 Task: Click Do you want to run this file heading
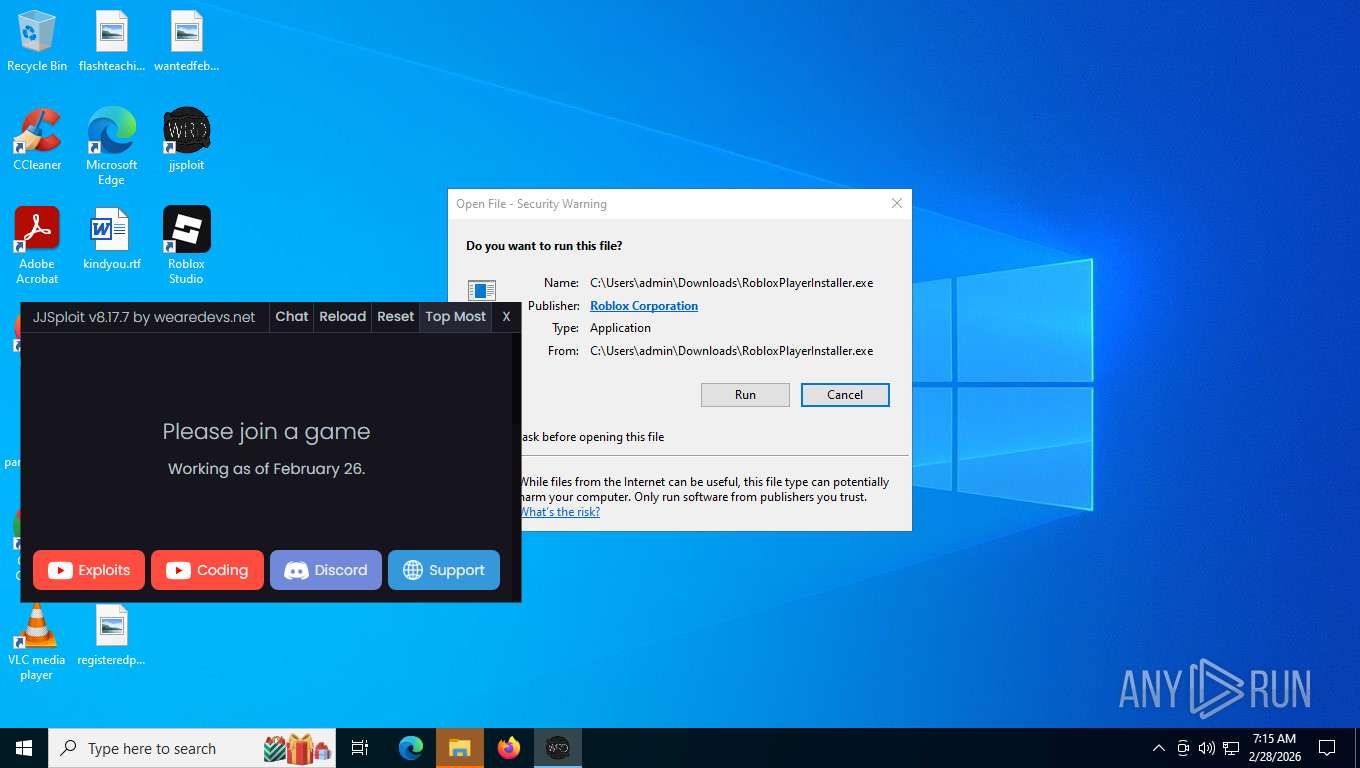coord(544,245)
